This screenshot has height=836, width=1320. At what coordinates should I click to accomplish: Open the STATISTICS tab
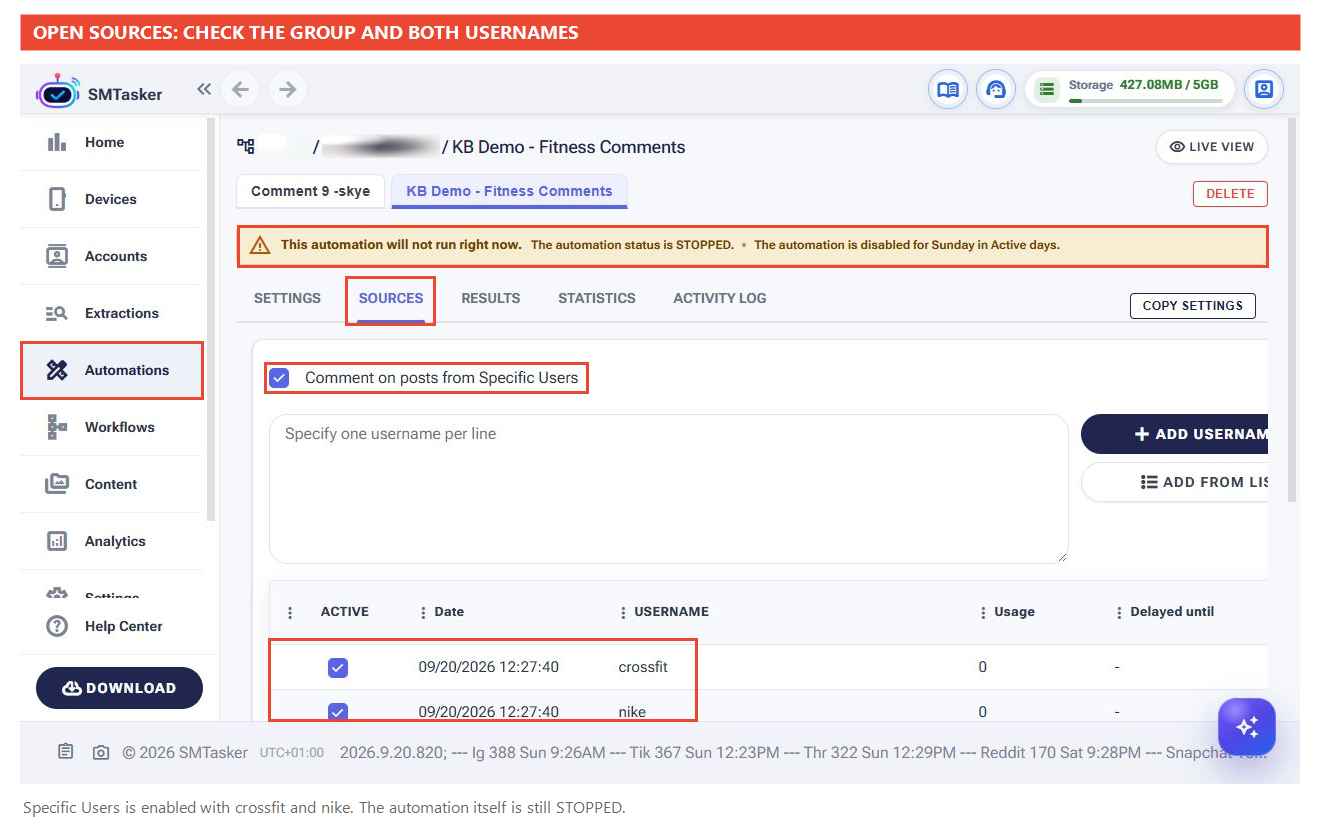(597, 298)
